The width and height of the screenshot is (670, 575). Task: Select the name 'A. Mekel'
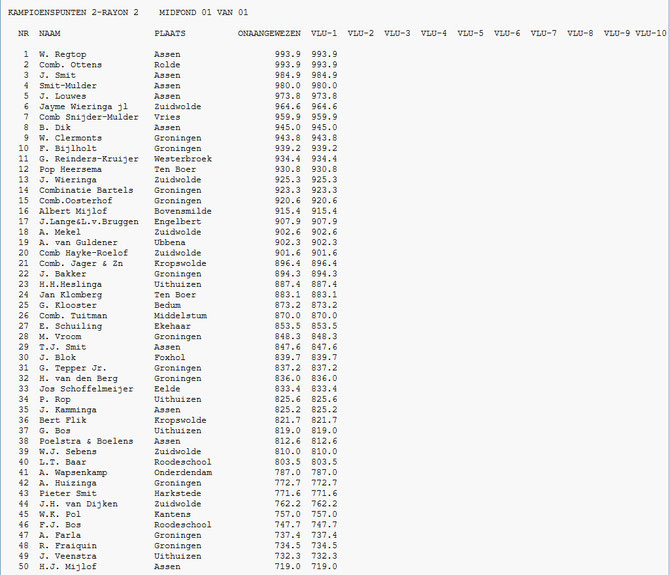(x=60, y=232)
